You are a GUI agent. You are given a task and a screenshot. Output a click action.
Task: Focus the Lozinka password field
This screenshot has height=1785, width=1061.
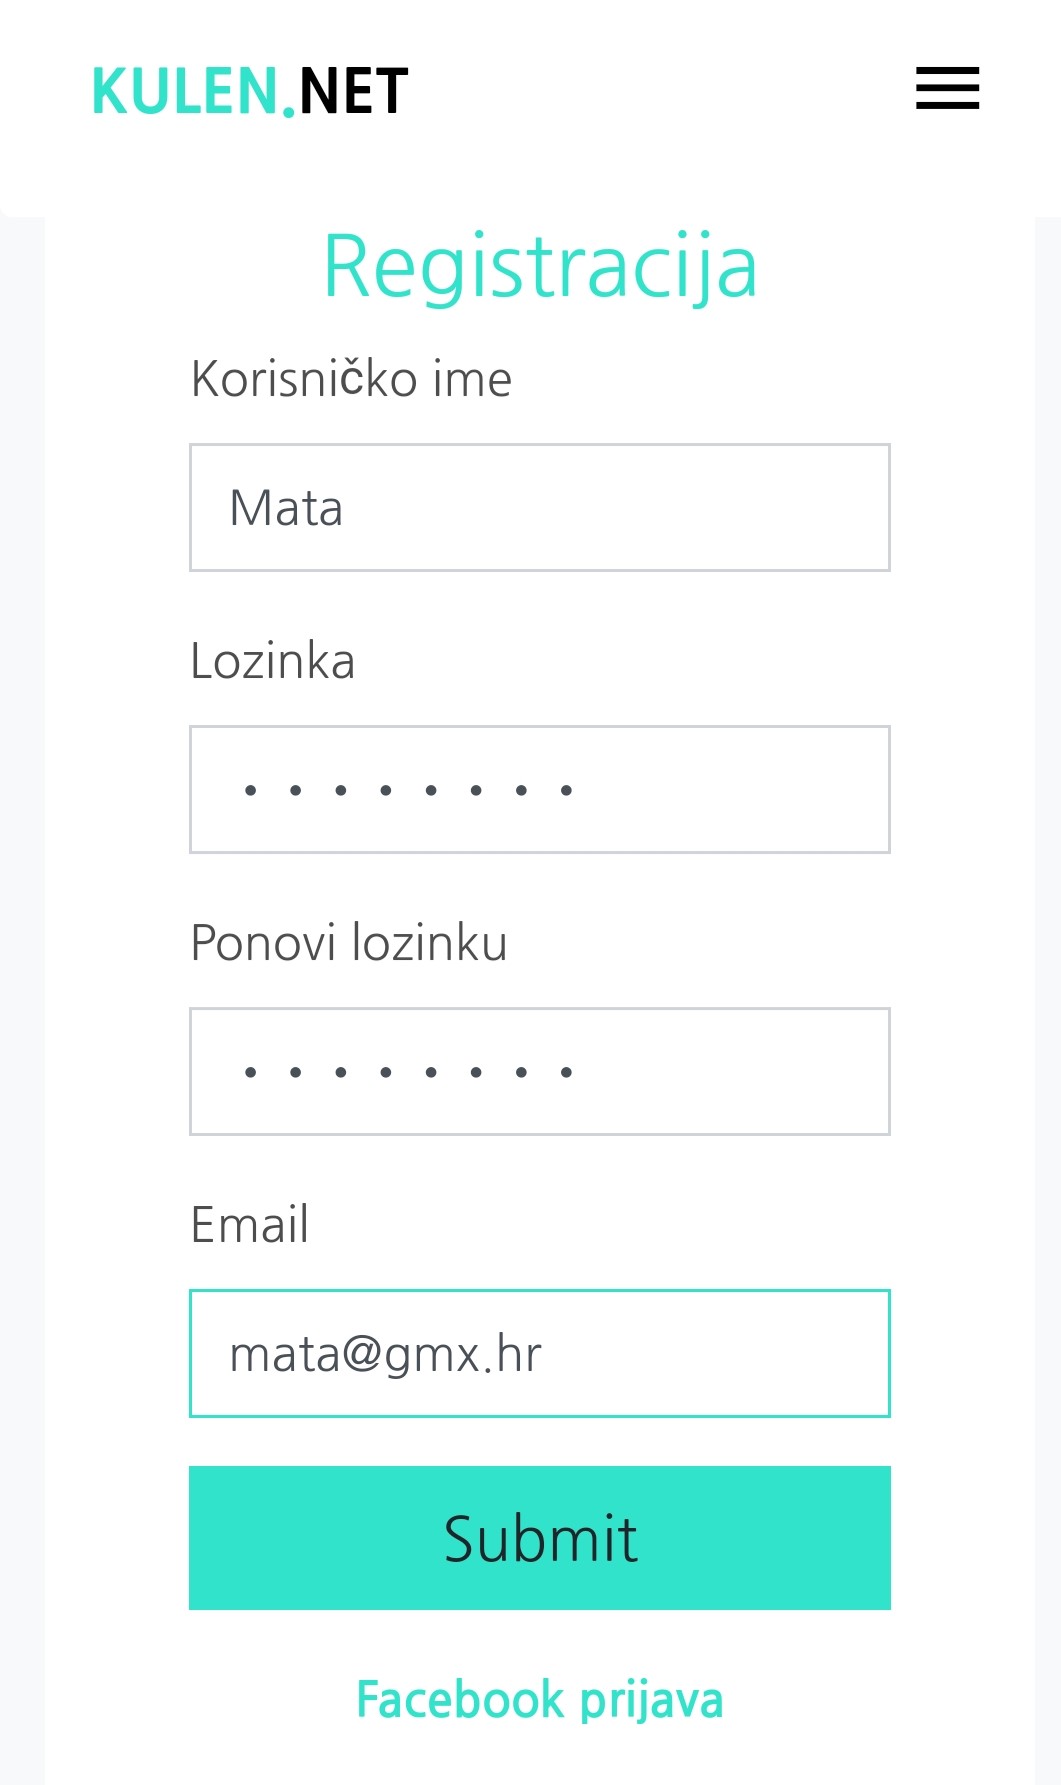[x=730, y=790]
